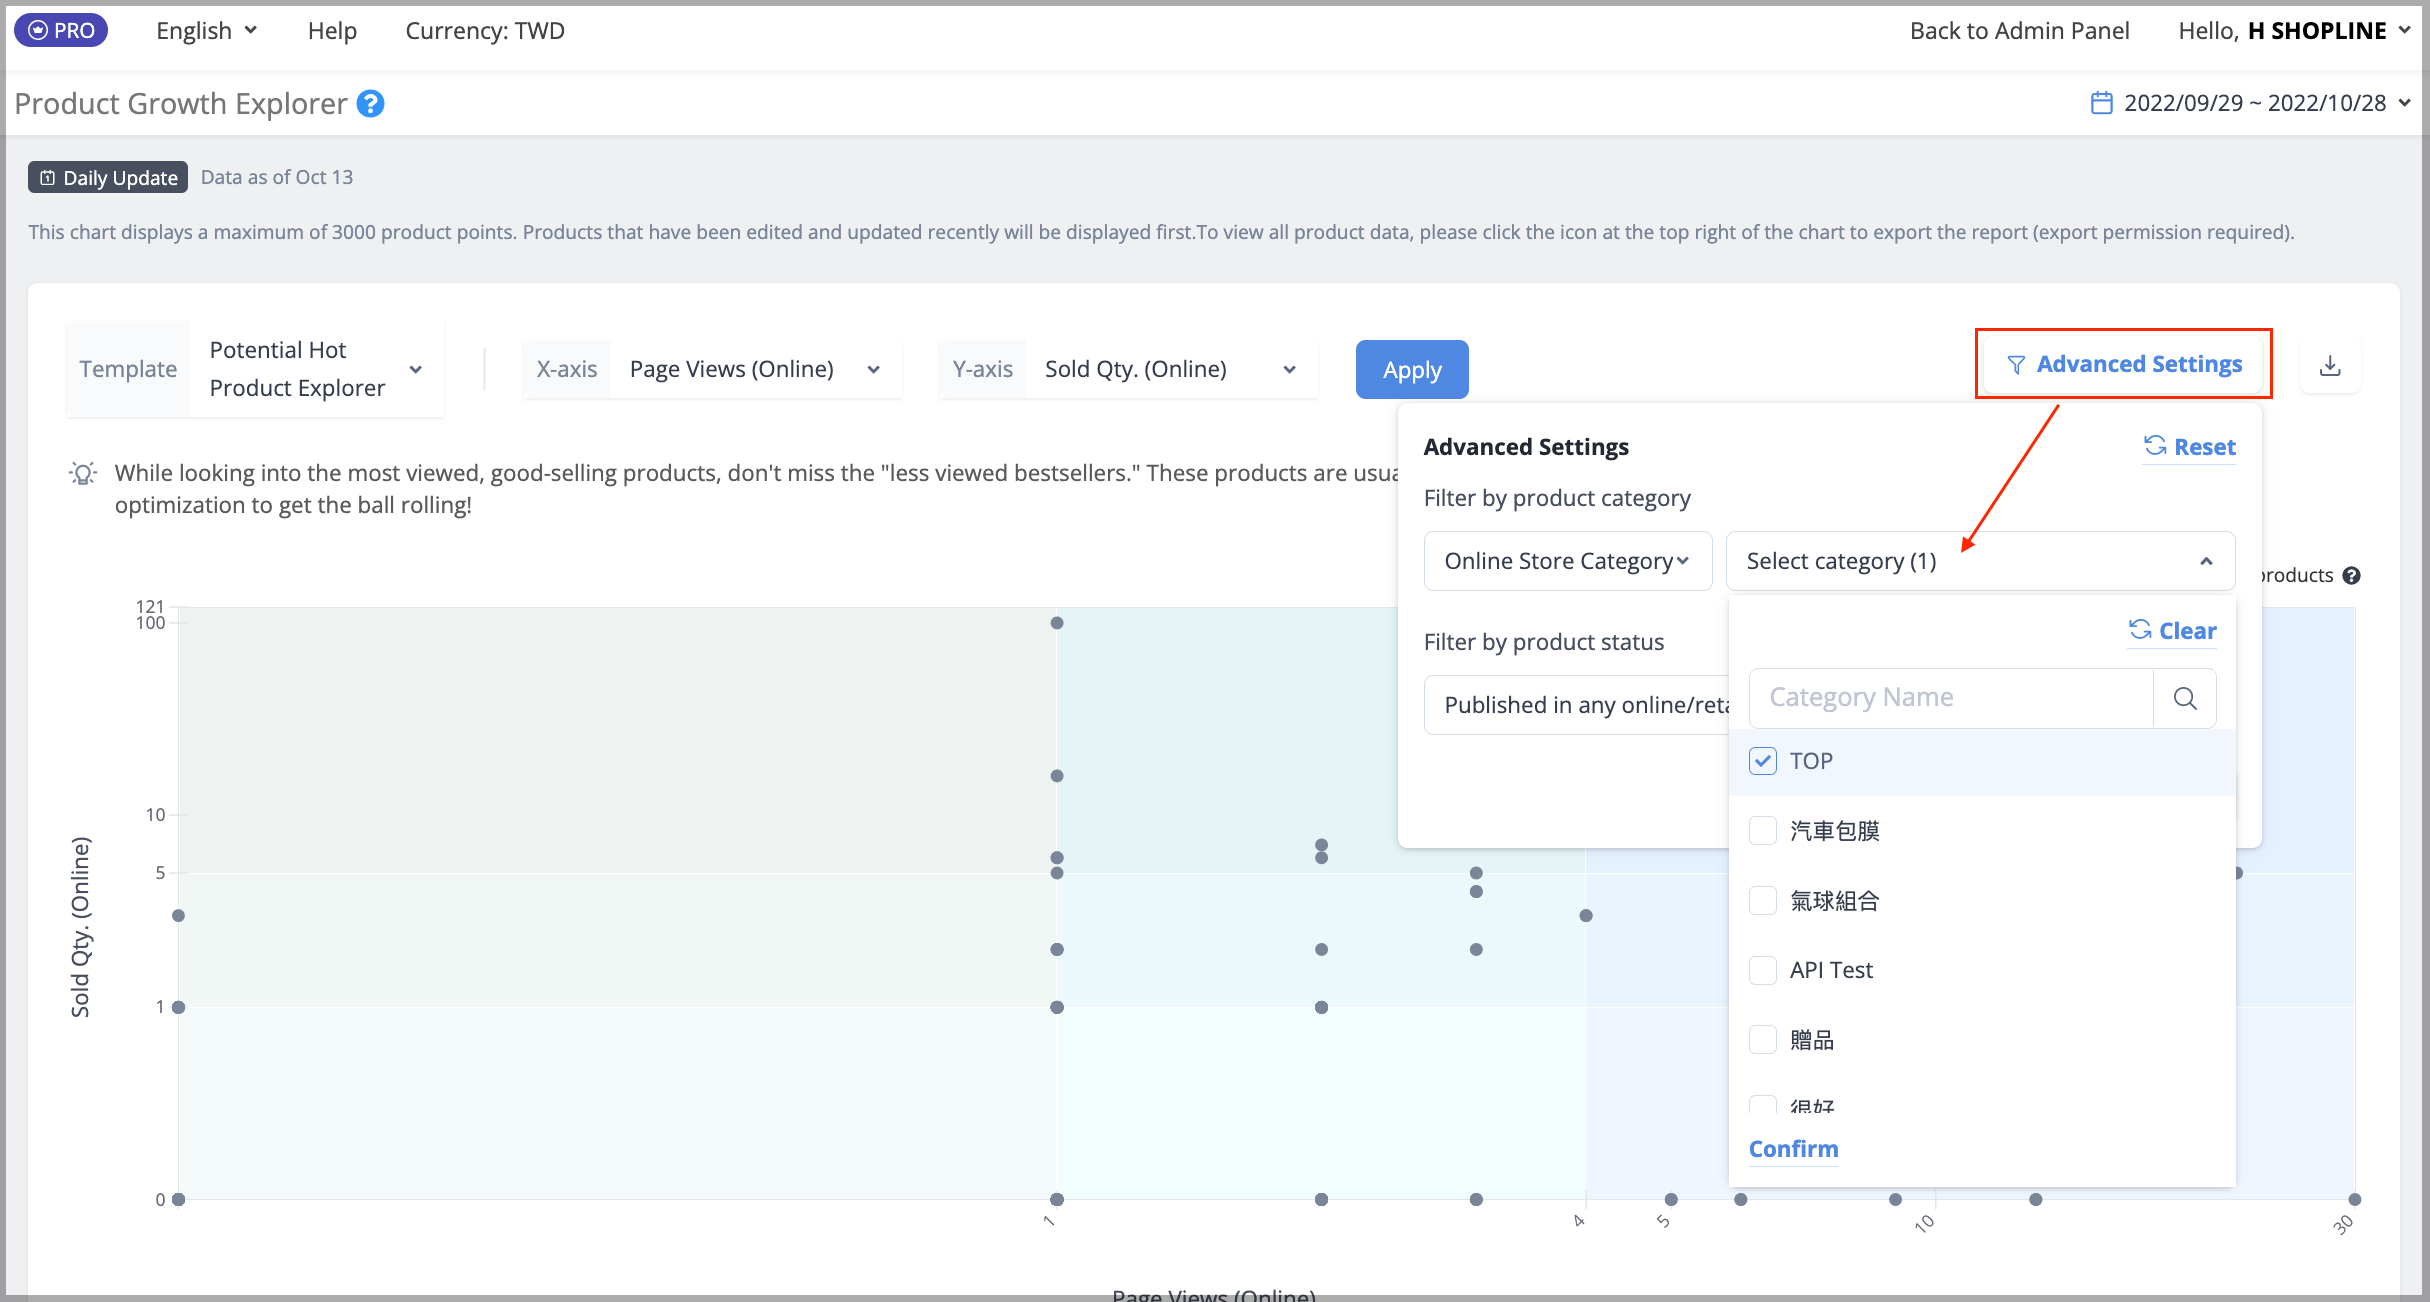Open the English language menu
Viewport: 2430px width, 1302px height.
207,31
